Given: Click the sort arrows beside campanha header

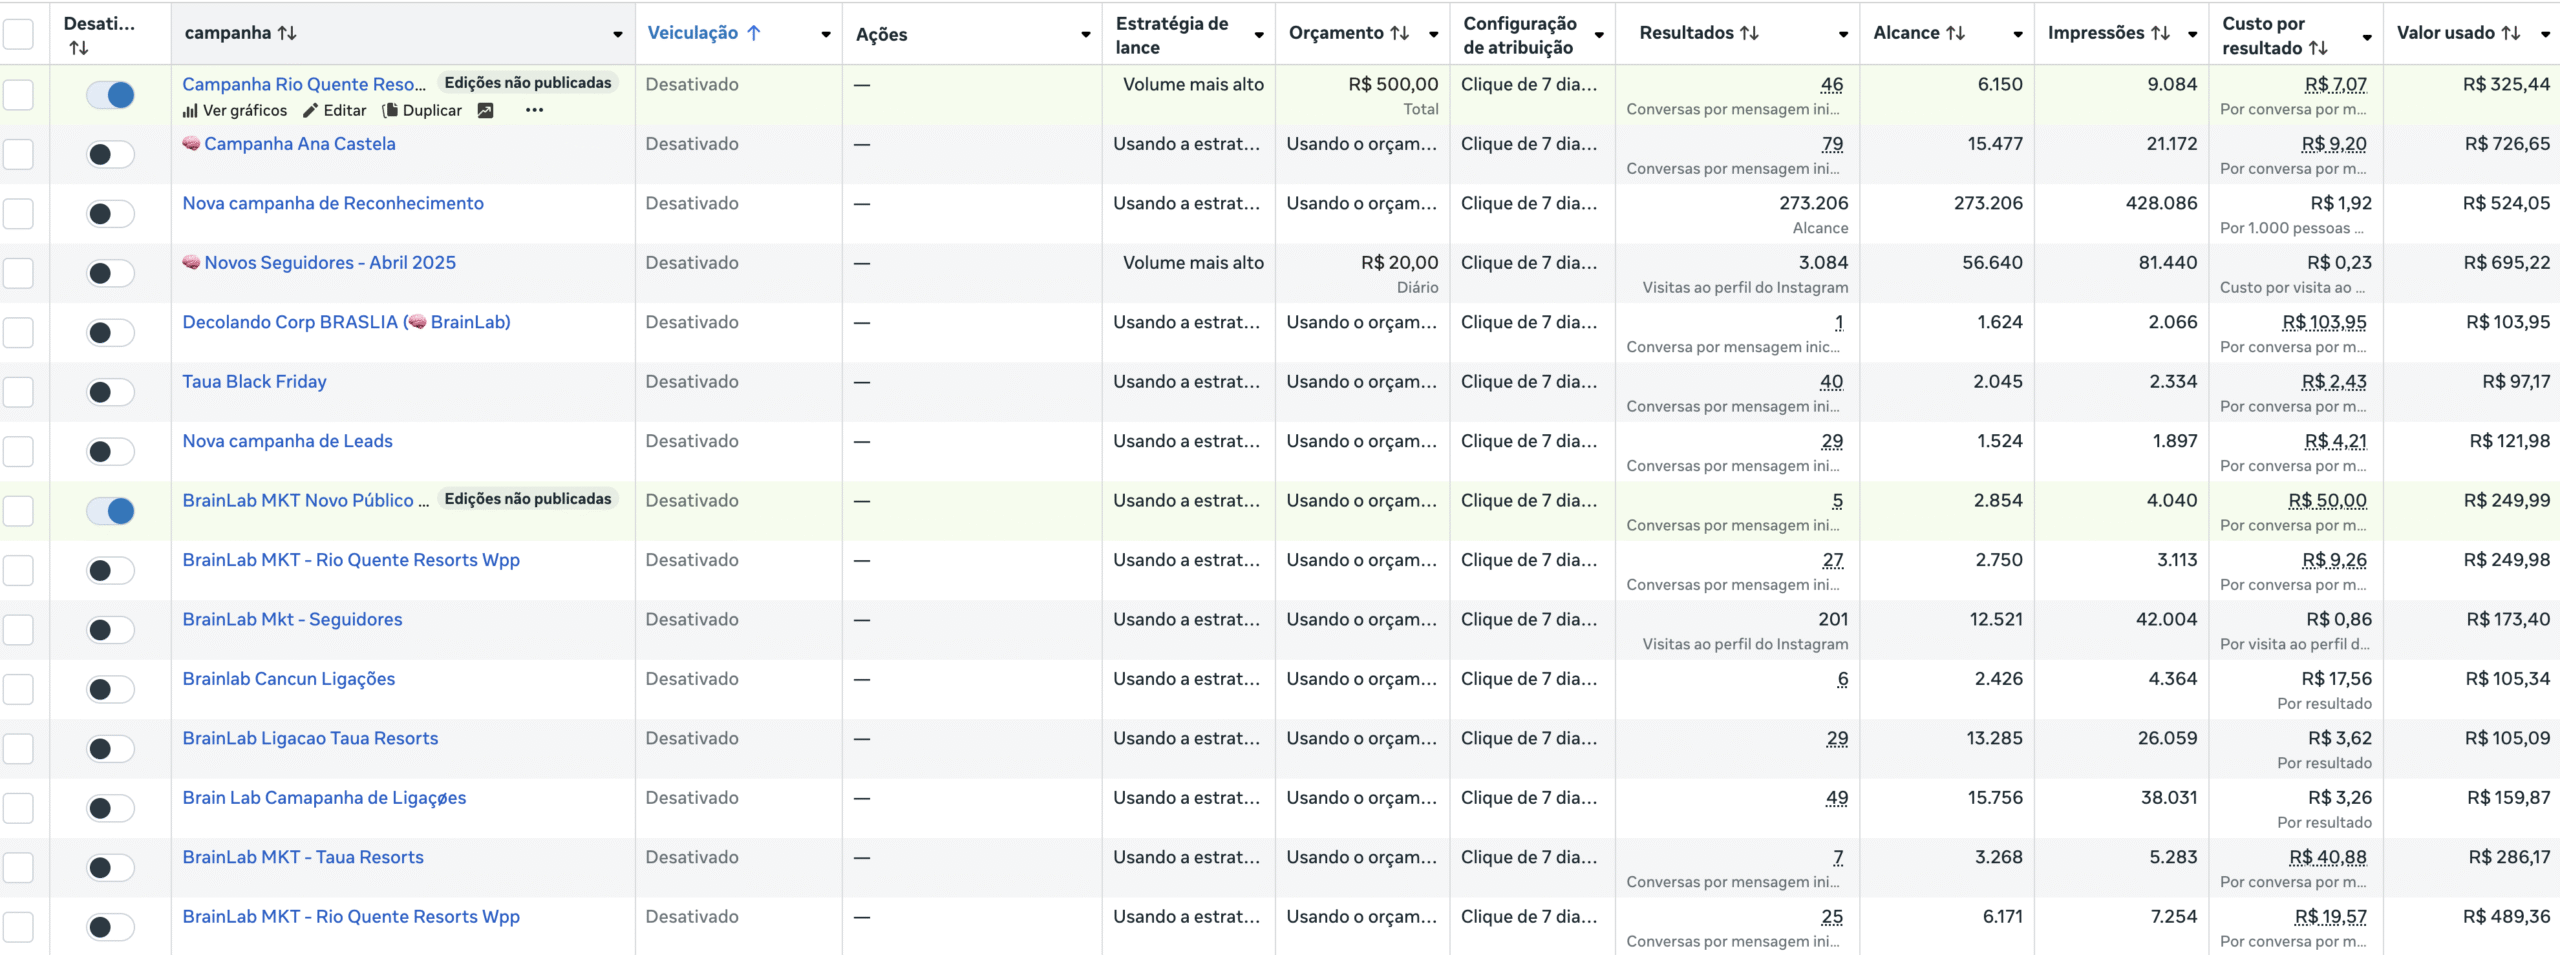Looking at the screenshot, I should point(287,33).
